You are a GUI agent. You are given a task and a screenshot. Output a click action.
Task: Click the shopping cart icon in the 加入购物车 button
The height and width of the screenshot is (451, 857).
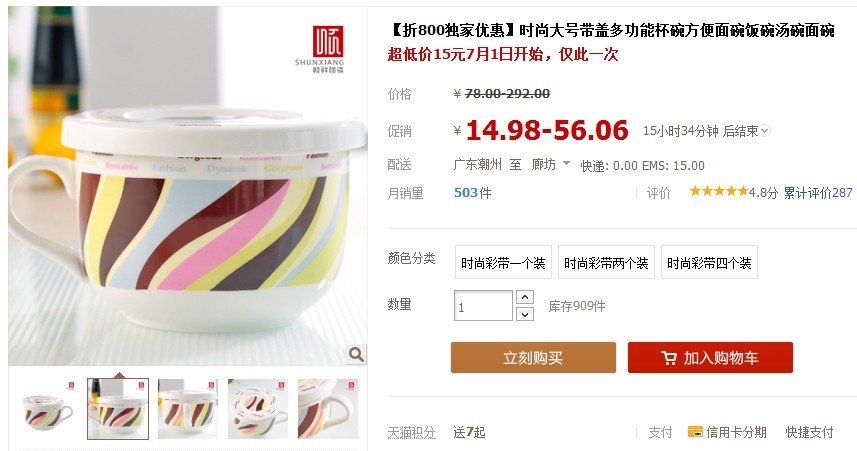point(668,358)
